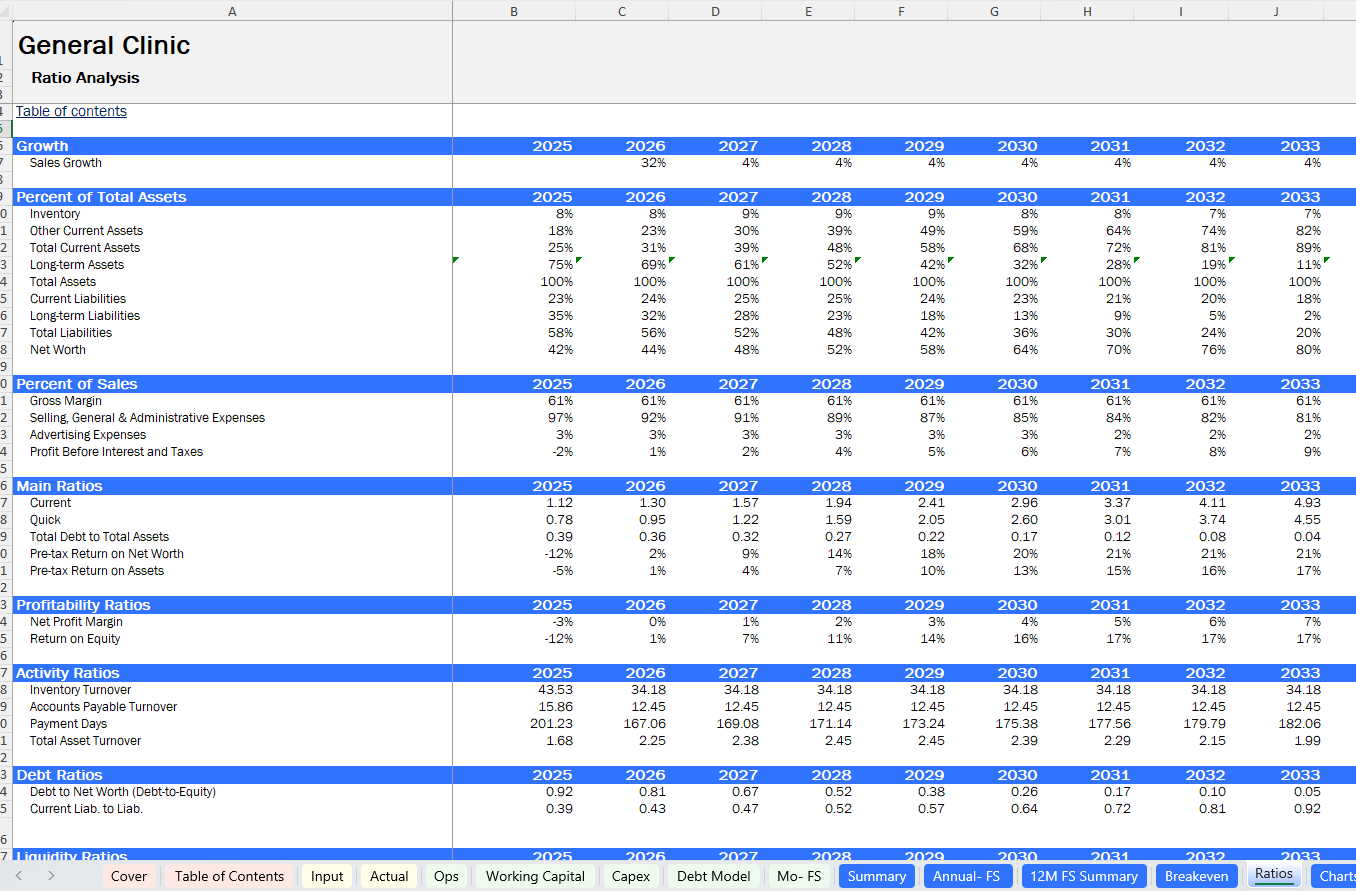The width and height of the screenshot is (1356, 891).
Task: Open the Table of contents link
Action: (x=71, y=111)
